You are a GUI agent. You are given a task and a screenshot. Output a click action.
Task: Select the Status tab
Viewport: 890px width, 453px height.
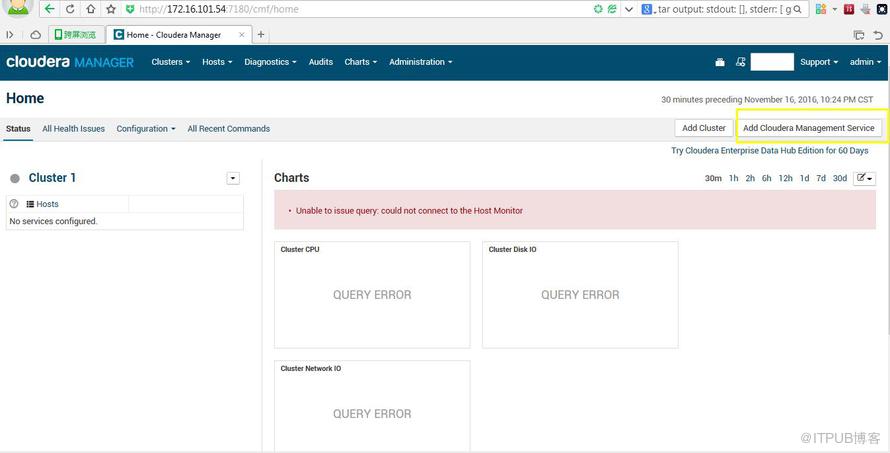coord(18,129)
